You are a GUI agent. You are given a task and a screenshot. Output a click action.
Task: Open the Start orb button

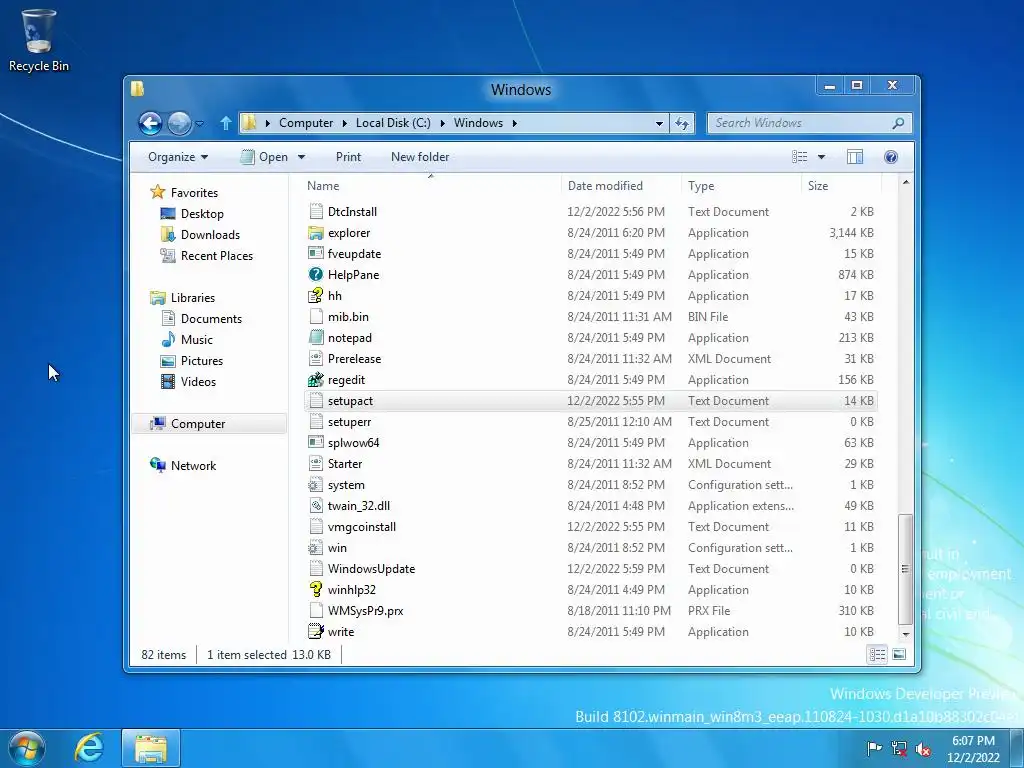pyautogui.click(x=25, y=748)
